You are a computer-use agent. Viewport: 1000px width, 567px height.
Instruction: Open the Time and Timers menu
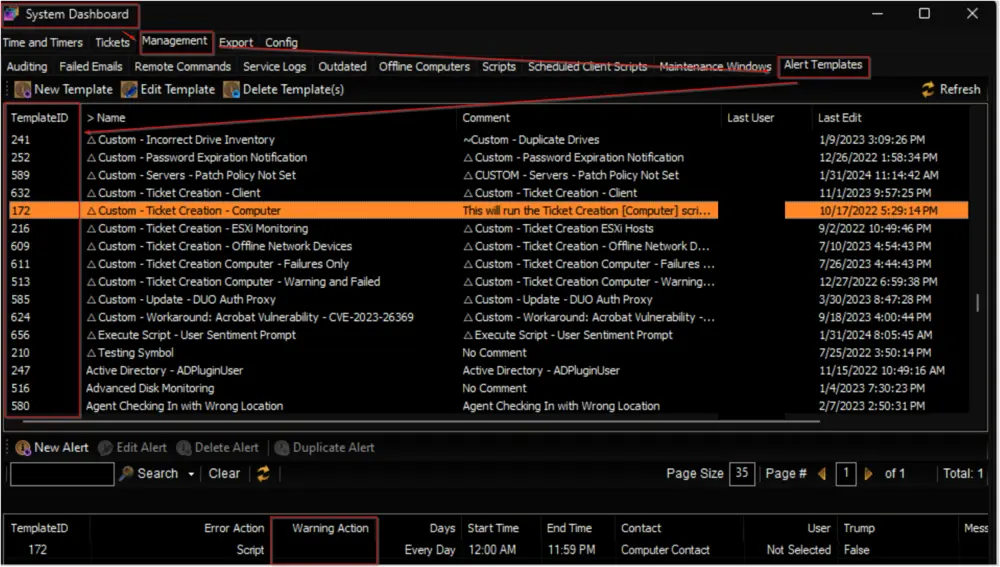[x=43, y=43]
